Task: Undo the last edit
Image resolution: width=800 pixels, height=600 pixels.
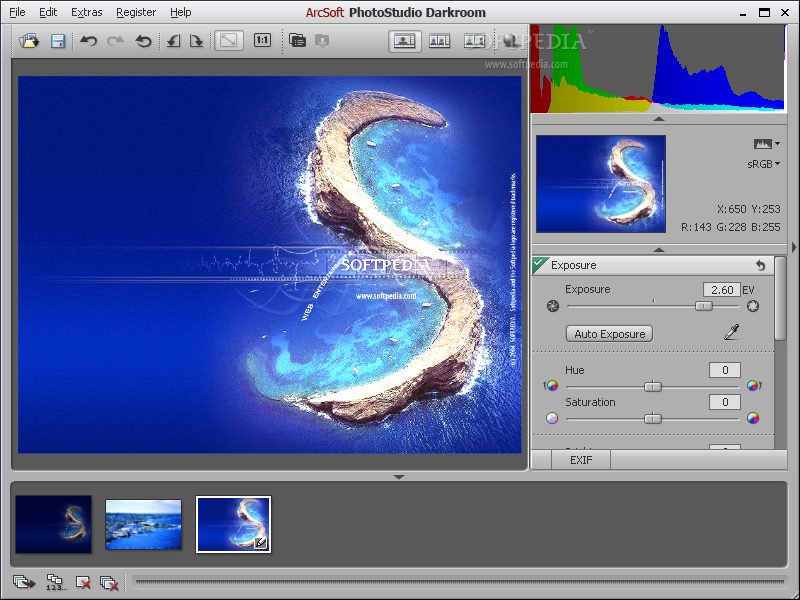Action: coord(88,41)
